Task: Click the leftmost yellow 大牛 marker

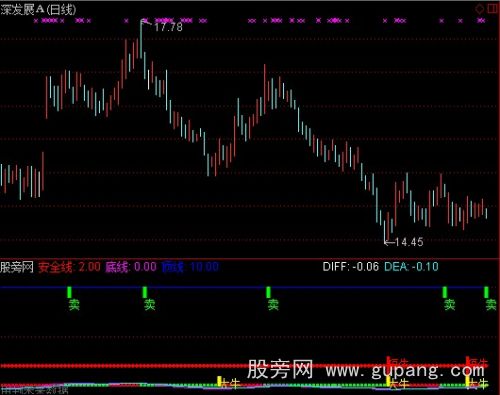Action: coord(230,383)
